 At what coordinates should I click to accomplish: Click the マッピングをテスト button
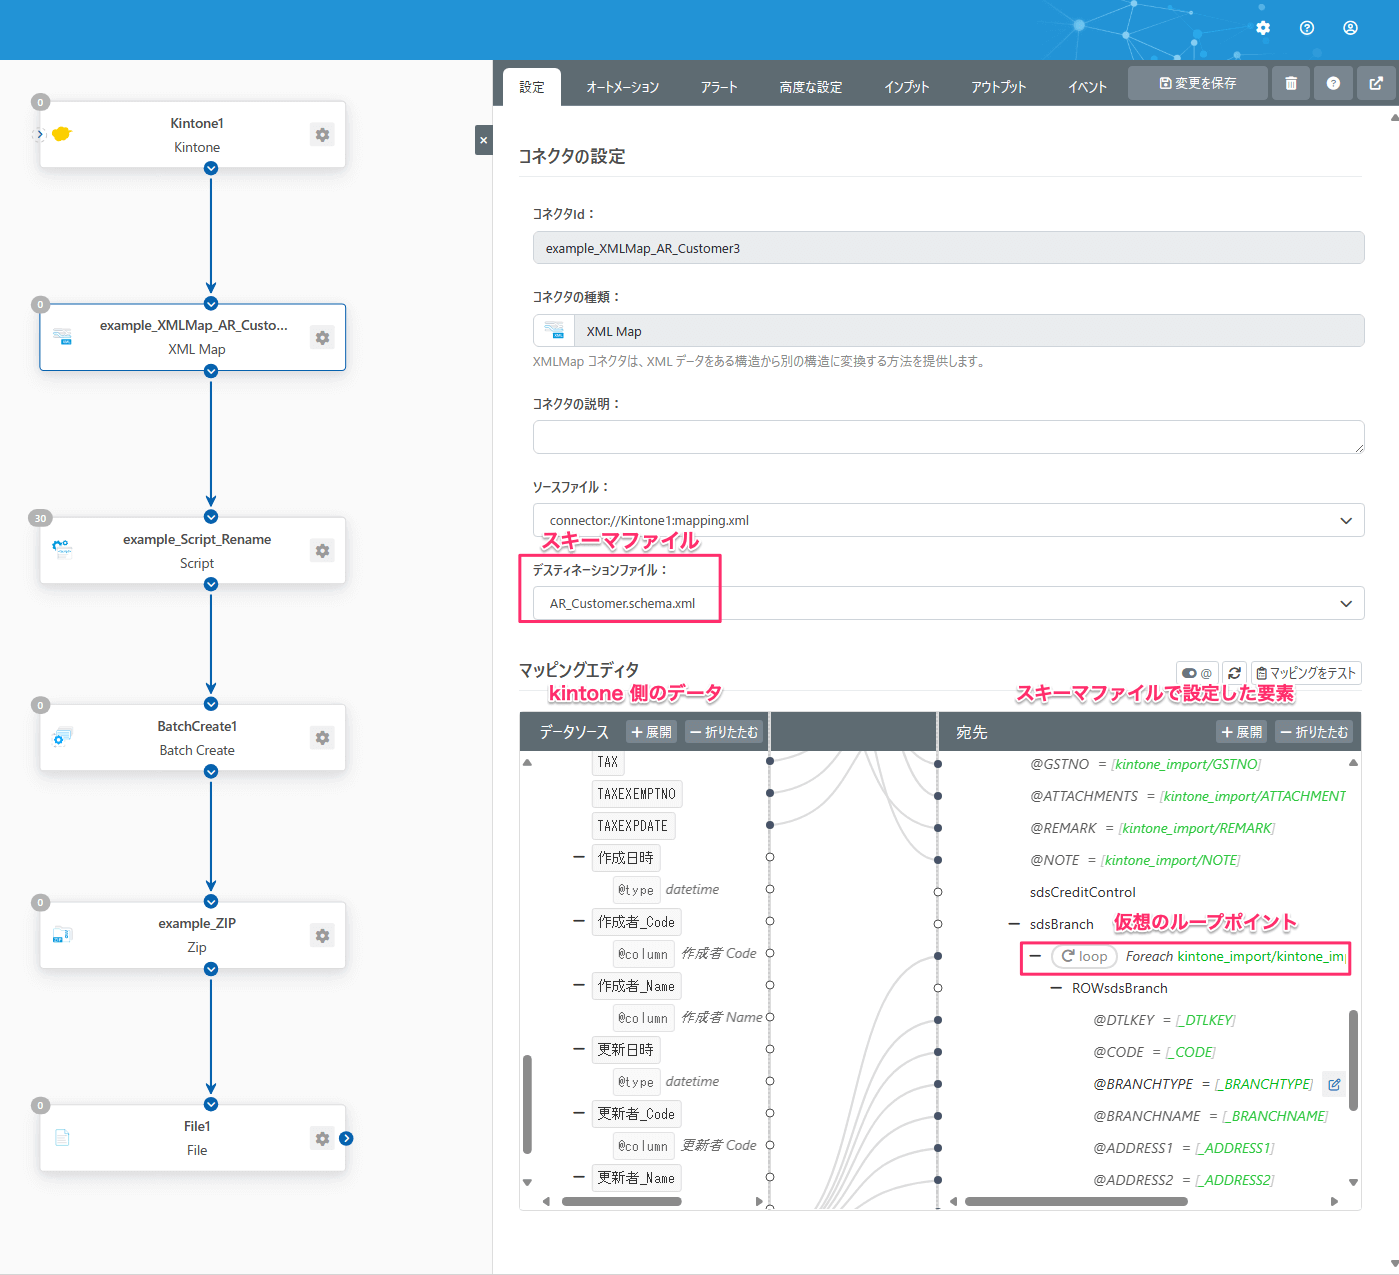pos(1306,673)
